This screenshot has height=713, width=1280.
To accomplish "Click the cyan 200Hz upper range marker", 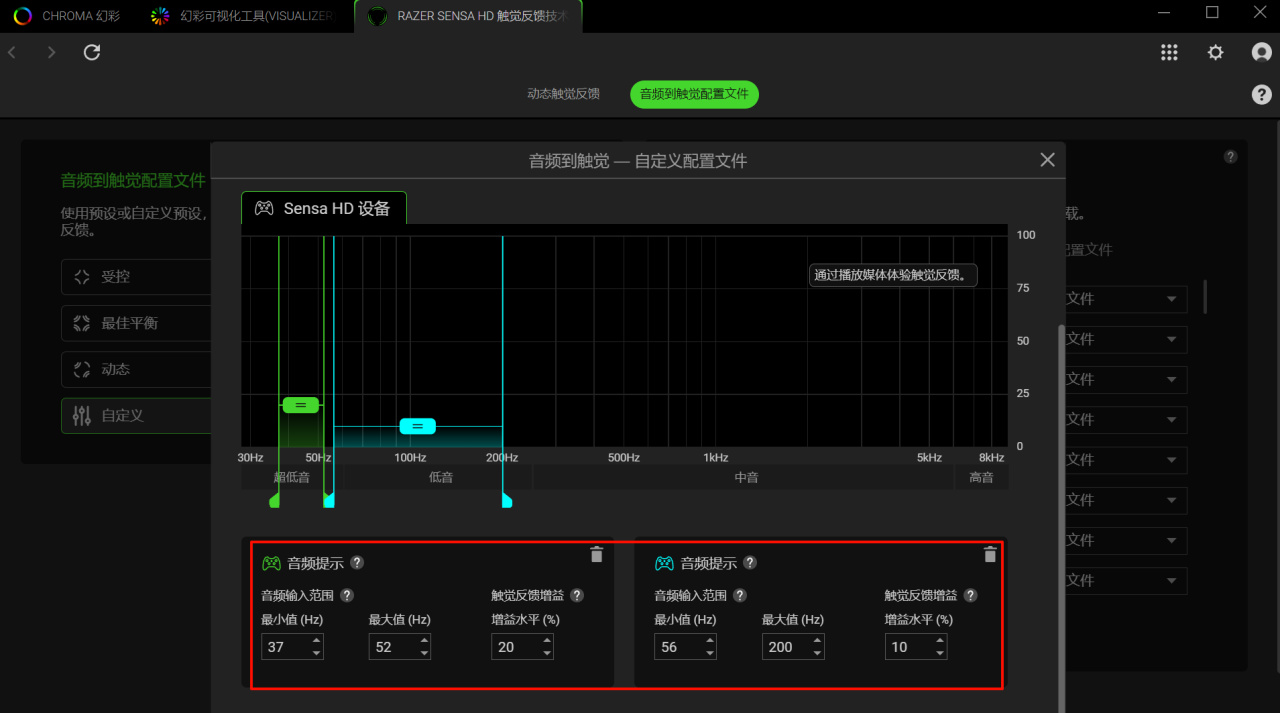I will tap(506, 500).
